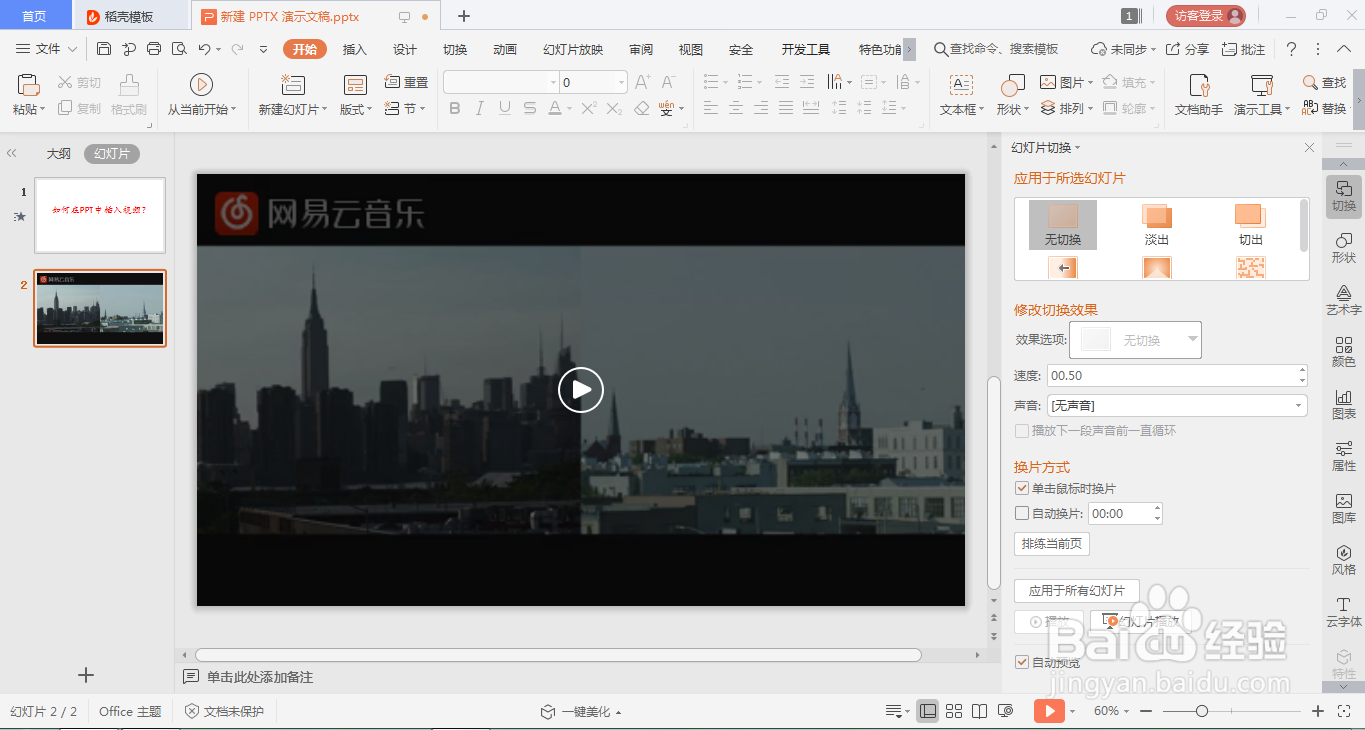Viewport: 1365px width, 730px height.
Task: Expand the 文件 menu arrow
Action: pyautogui.click(x=73, y=49)
